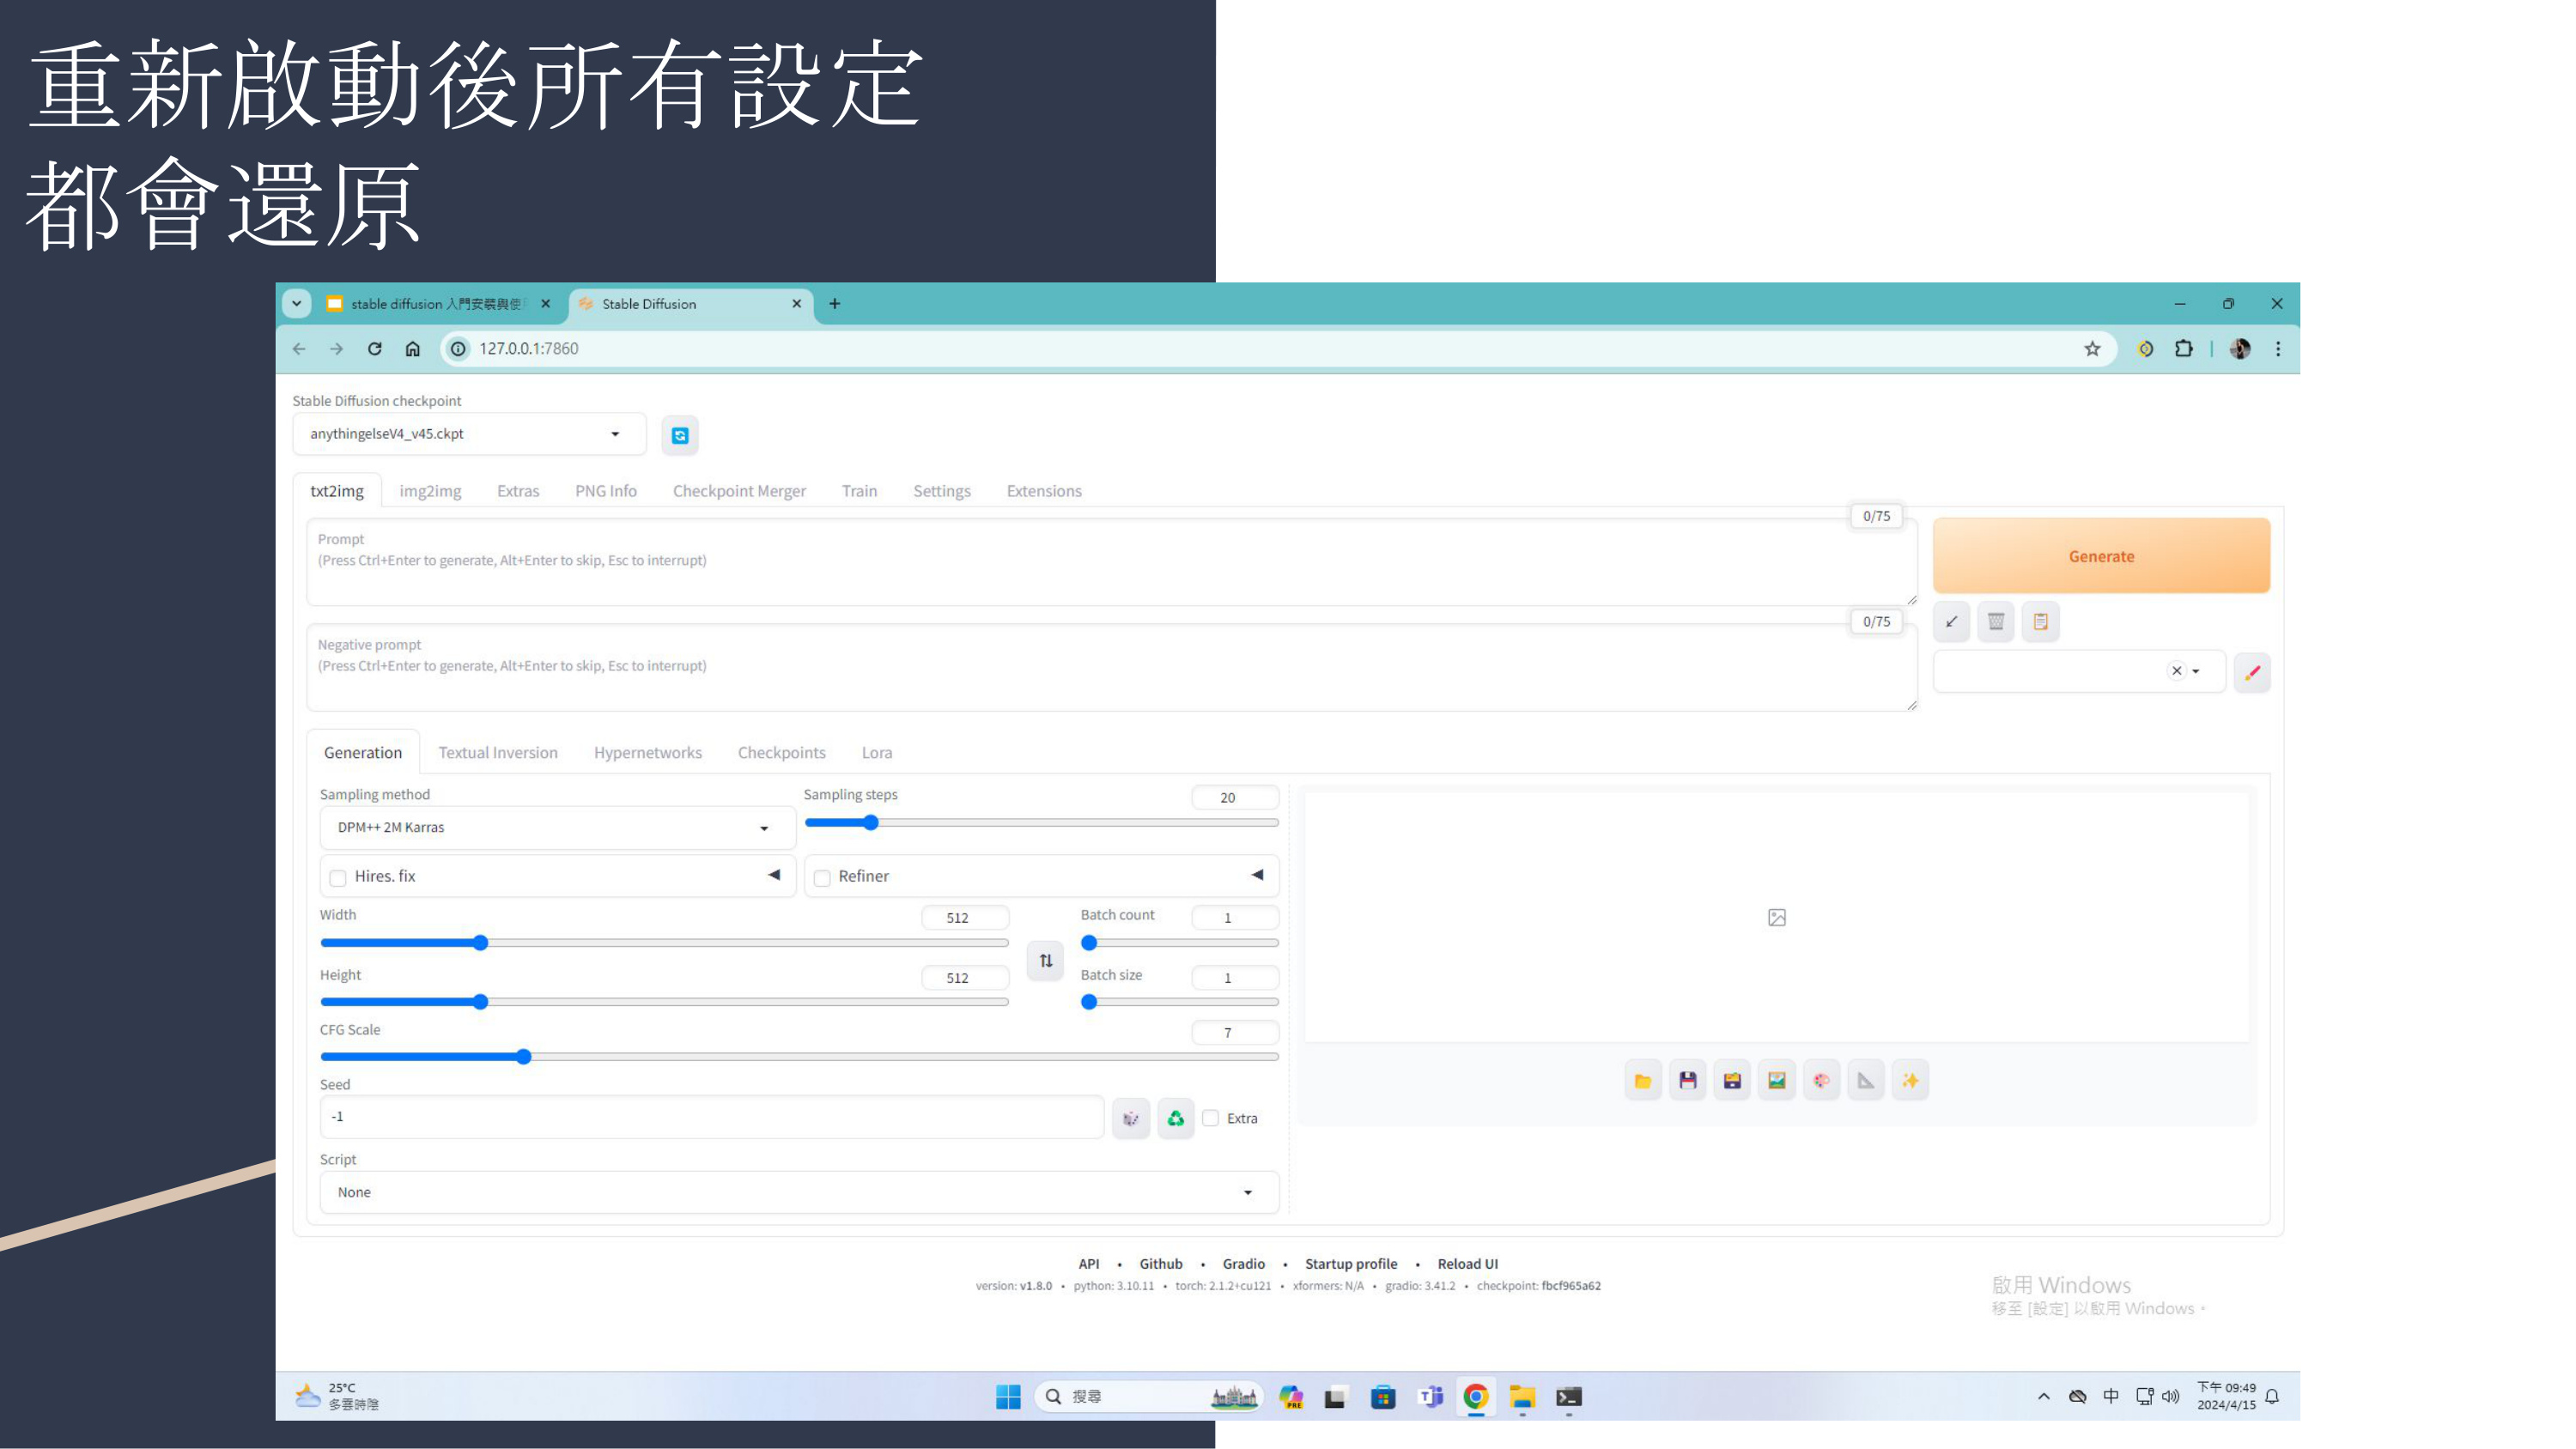Switch to img2img tab

(x=430, y=491)
